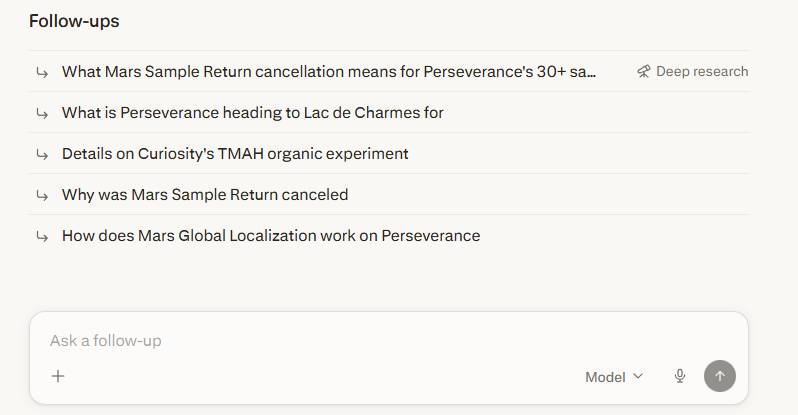Click the chevron next to Model
Image resolution: width=798 pixels, height=415 pixels.
(638, 377)
